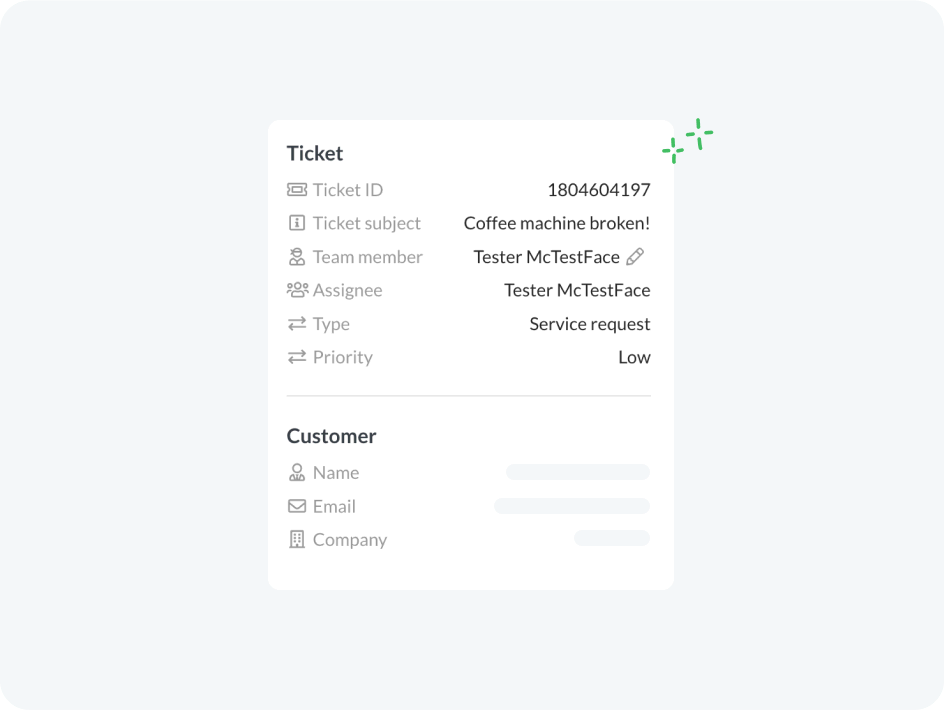
Task: Select the ticket ID number 1804604197
Action: [599, 190]
